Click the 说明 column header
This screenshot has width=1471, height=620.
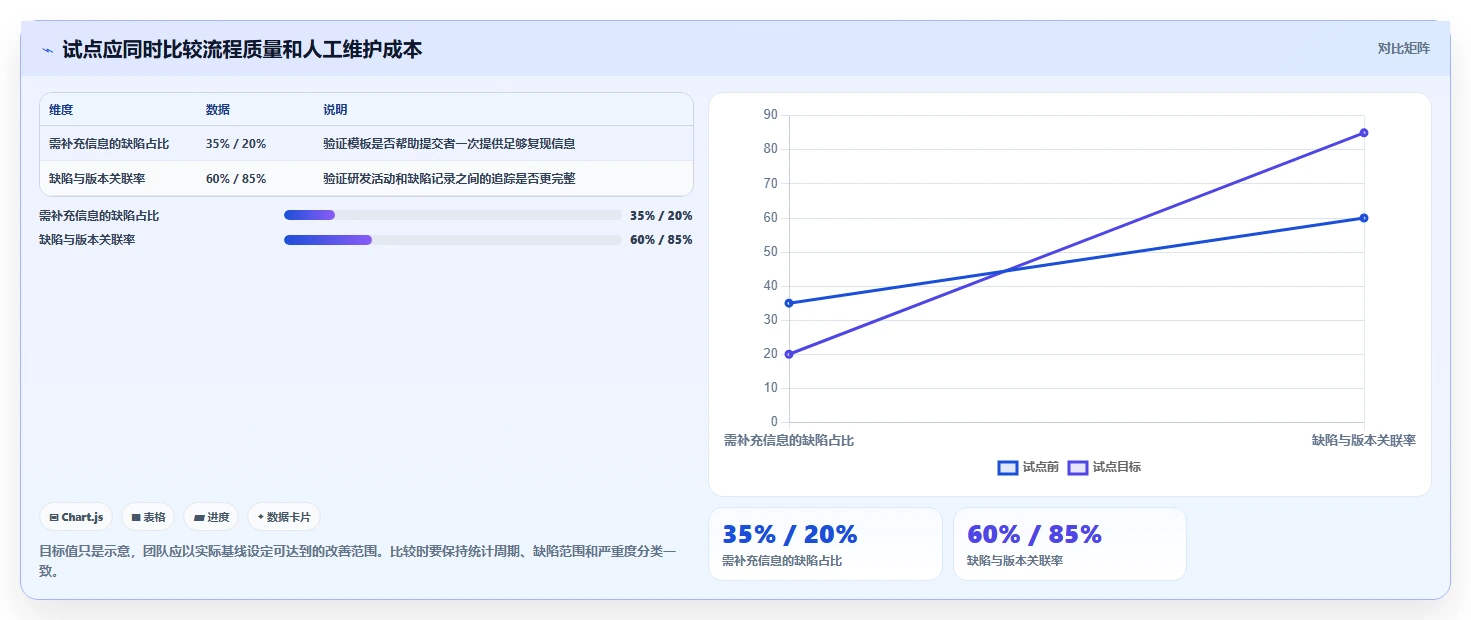tap(335, 110)
